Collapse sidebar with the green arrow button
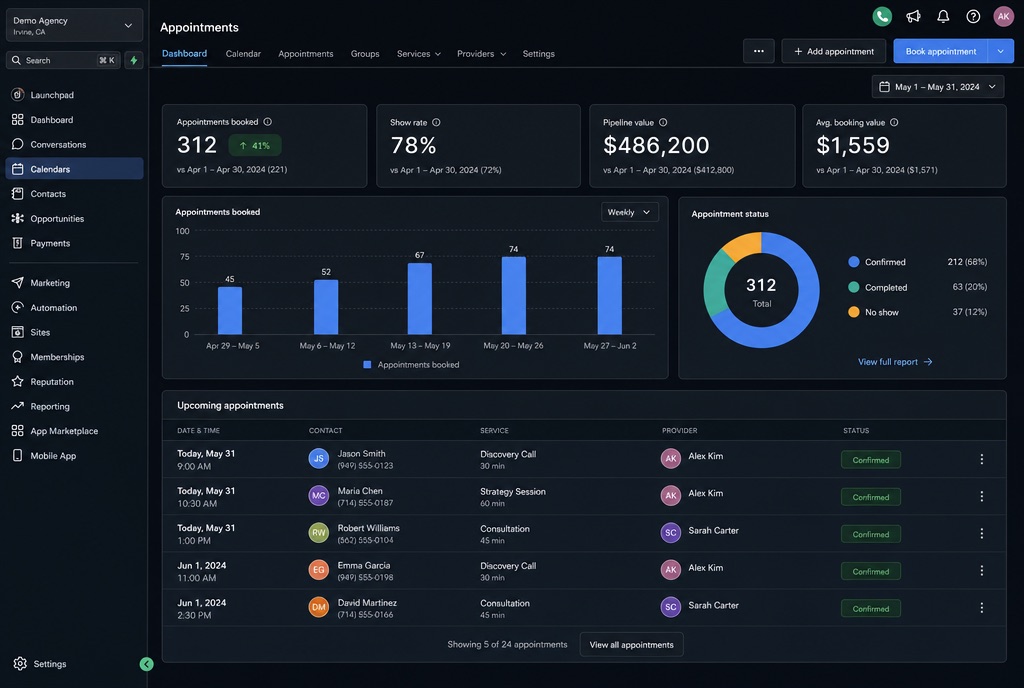Viewport: 1024px width, 688px height. point(146,664)
